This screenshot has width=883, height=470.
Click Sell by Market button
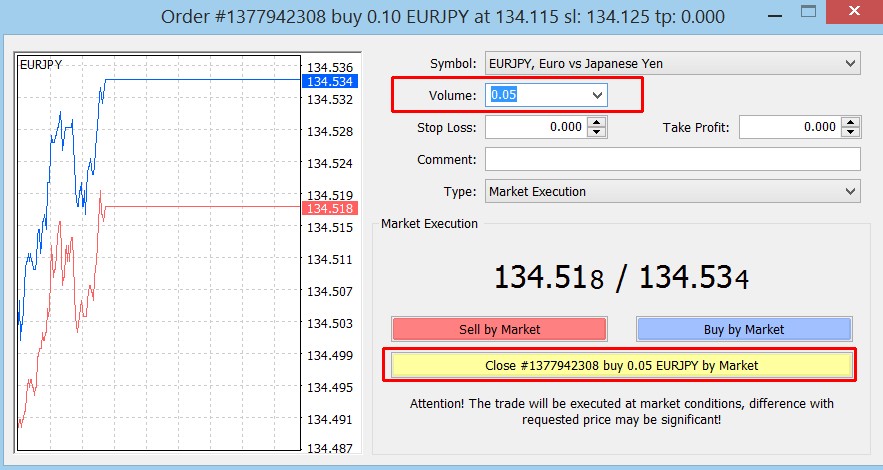500,329
